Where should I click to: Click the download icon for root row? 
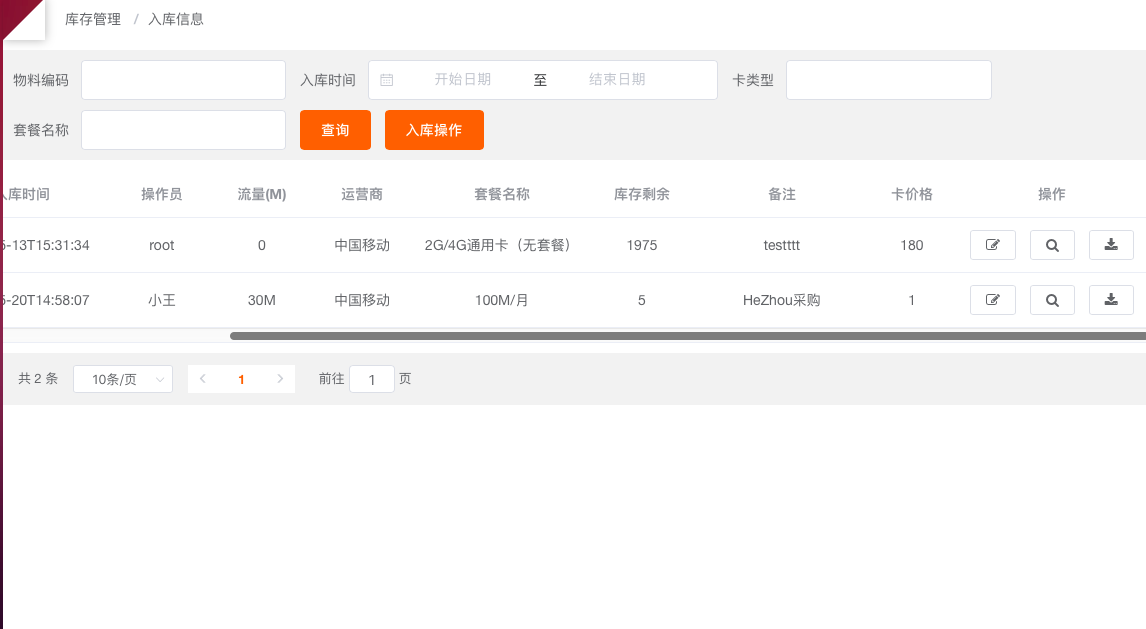pyautogui.click(x=1111, y=245)
